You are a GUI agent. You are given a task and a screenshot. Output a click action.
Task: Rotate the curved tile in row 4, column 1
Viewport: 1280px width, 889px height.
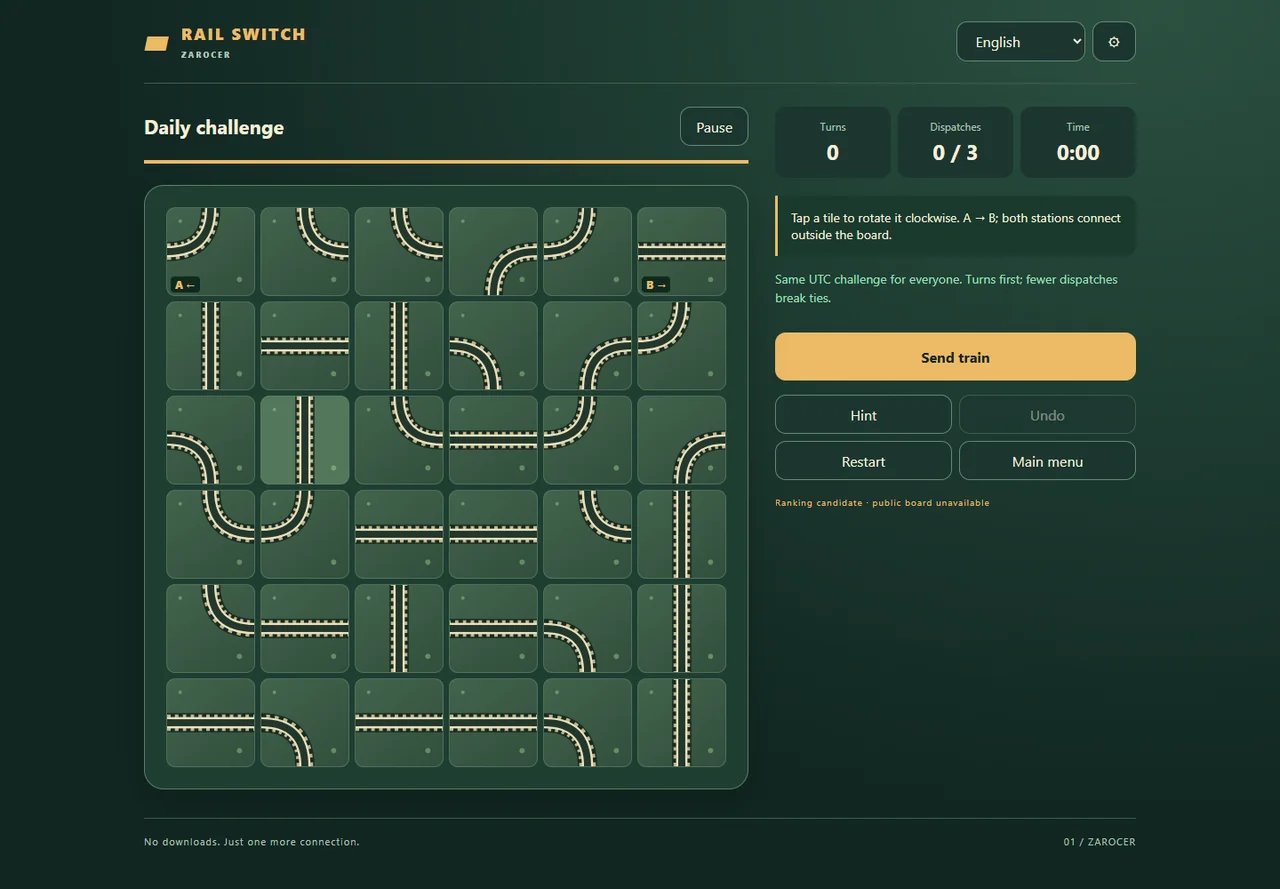(211, 534)
